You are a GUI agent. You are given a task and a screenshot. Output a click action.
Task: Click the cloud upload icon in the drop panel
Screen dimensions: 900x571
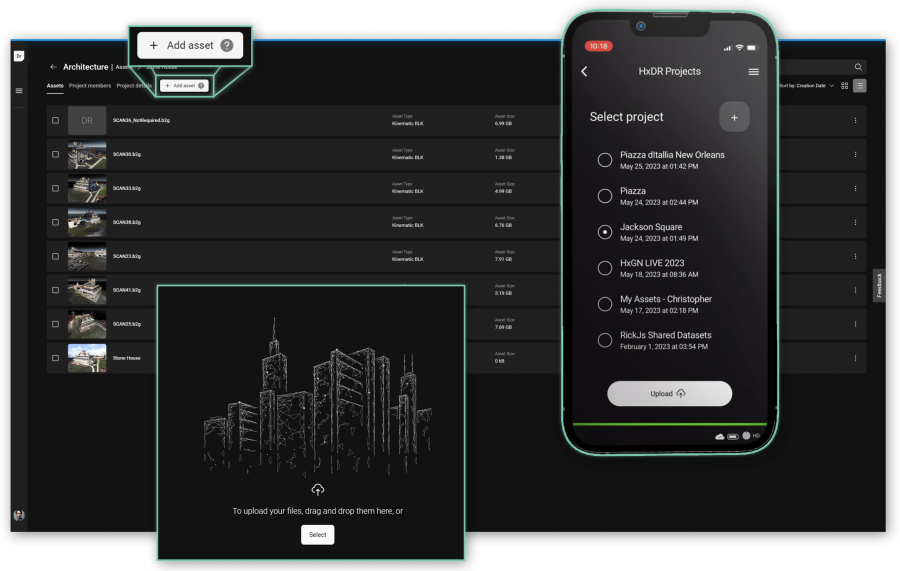(317, 490)
